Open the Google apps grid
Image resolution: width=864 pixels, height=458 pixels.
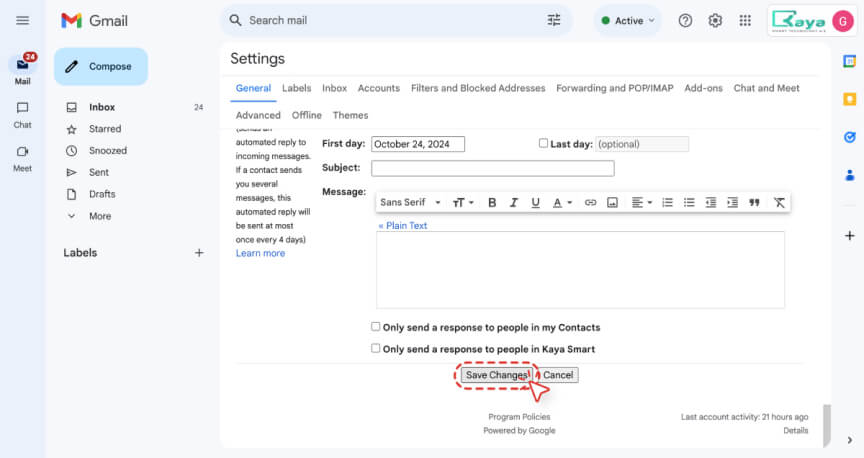pos(745,21)
